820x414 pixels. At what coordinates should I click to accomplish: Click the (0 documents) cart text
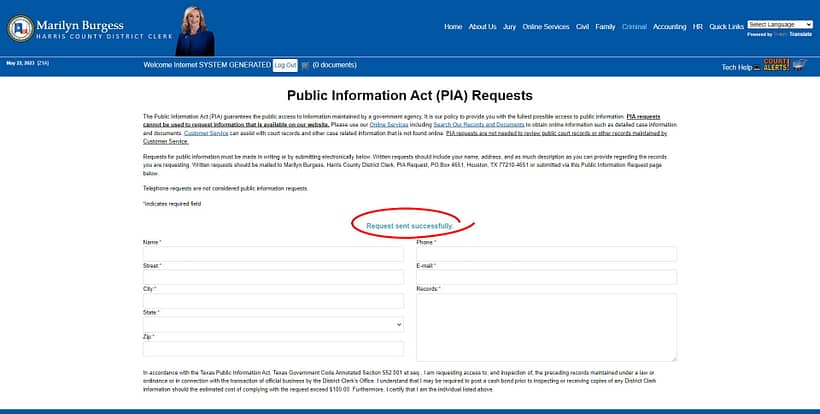pos(335,65)
